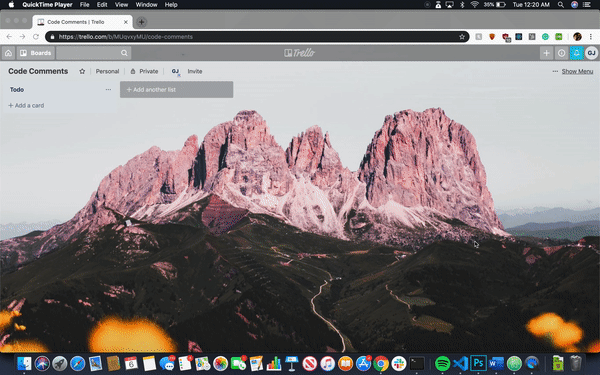Bookmark this page with star icon

click(462, 37)
